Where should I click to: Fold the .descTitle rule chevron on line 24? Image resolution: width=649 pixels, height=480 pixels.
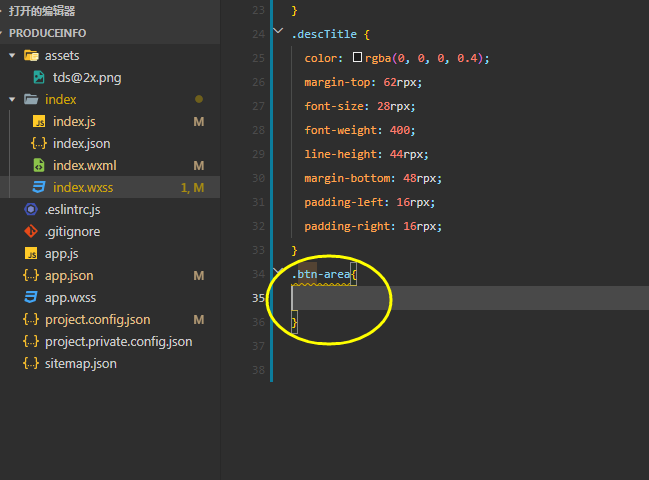[x=278, y=31]
